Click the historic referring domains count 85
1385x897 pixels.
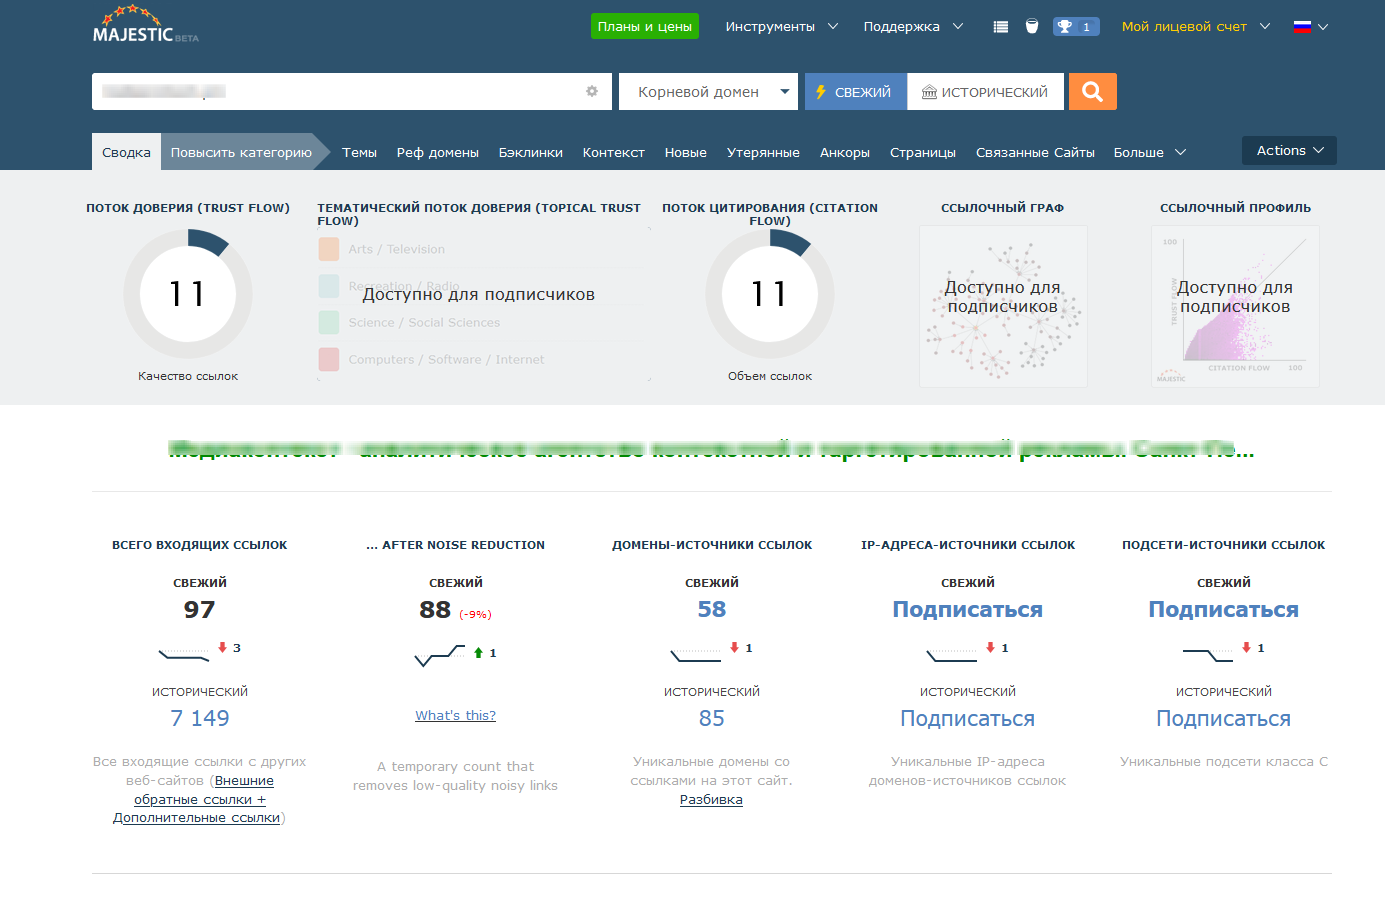pyautogui.click(x=712, y=718)
